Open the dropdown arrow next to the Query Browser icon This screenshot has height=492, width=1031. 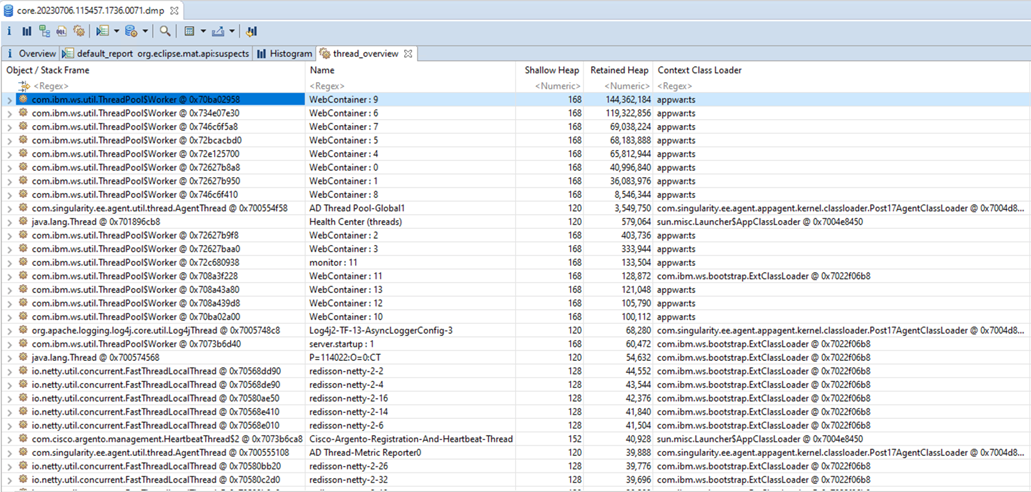coord(146,32)
